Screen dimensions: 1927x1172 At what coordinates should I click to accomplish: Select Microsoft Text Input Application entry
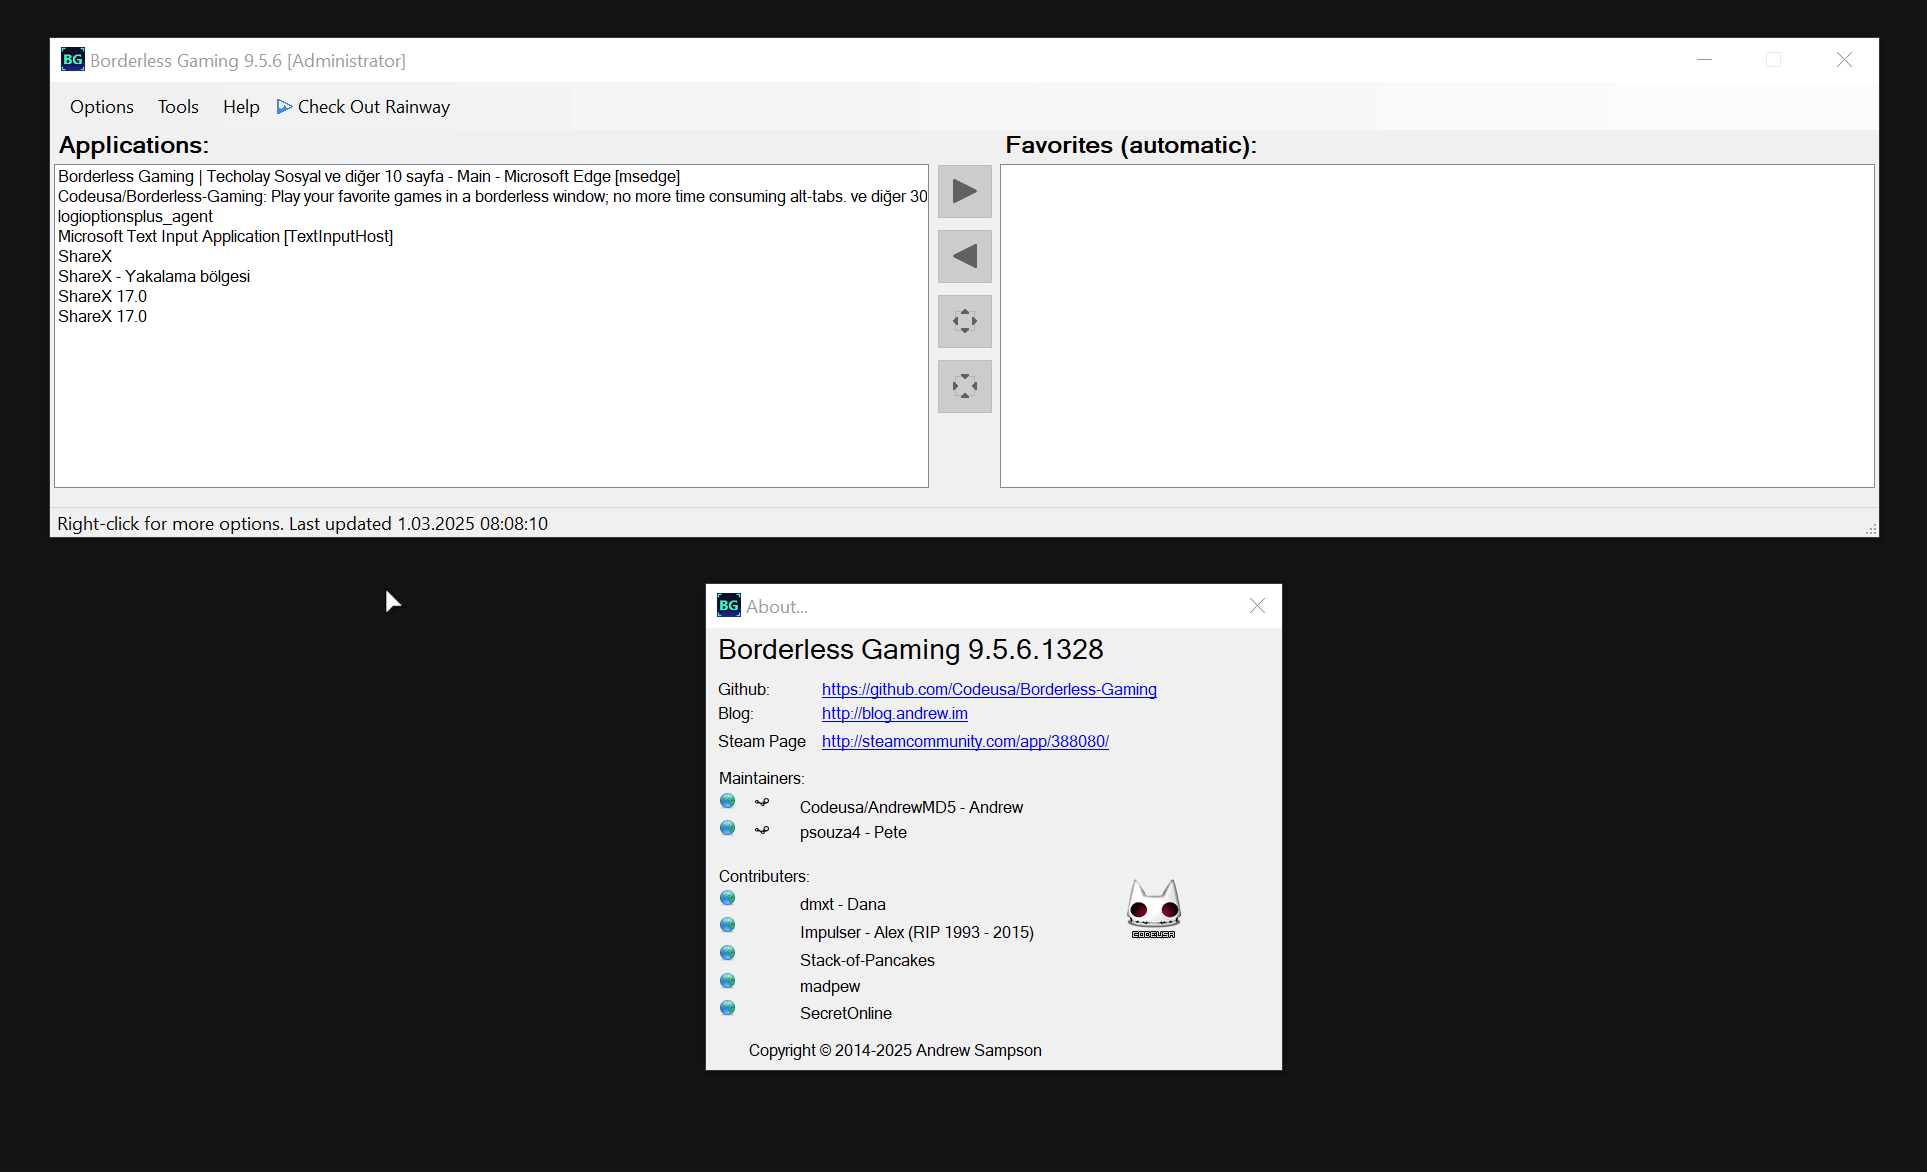pyautogui.click(x=491, y=236)
